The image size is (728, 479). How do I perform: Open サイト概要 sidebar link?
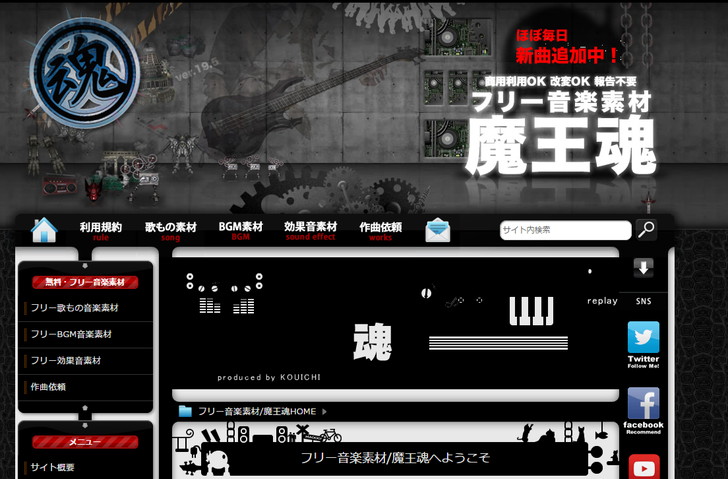52,467
